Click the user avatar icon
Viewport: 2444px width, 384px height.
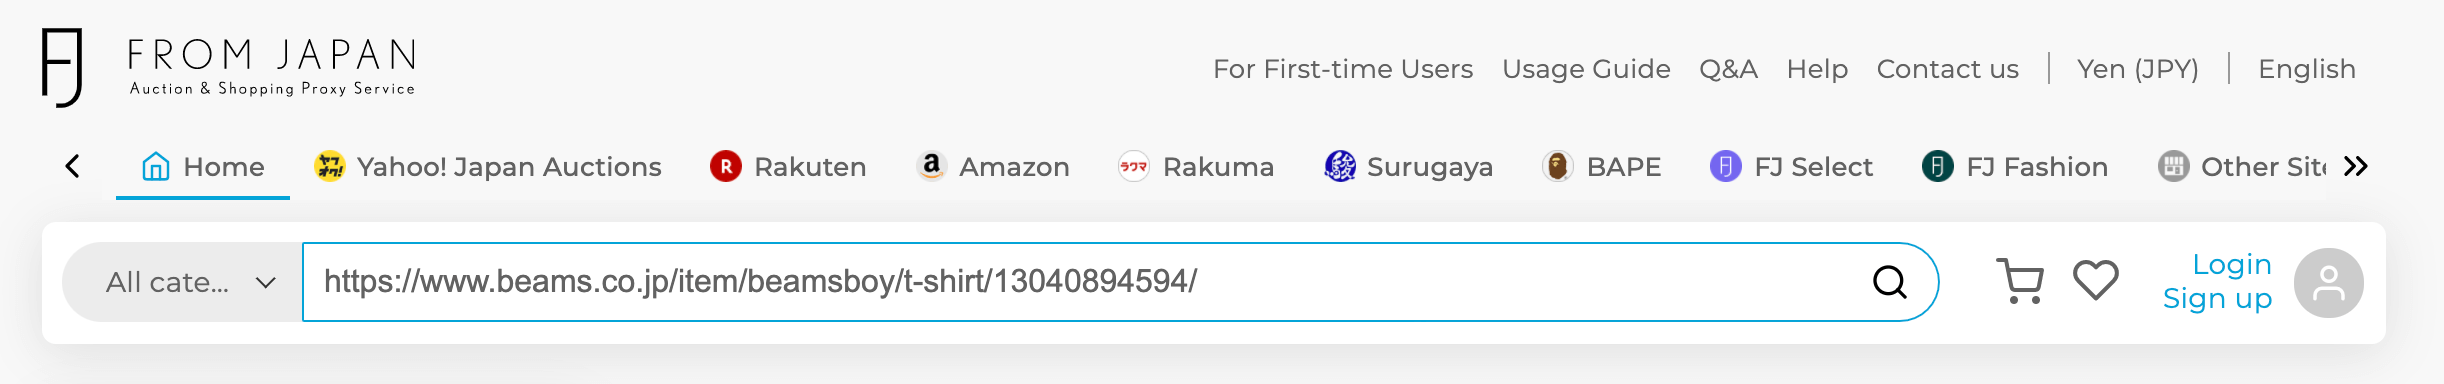pyautogui.click(x=2328, y=283)
